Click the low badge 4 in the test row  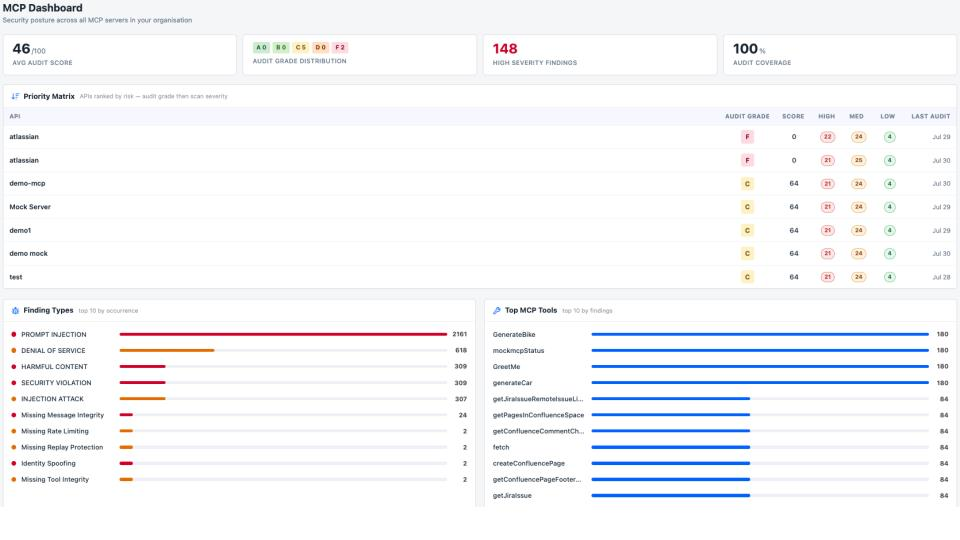890,277
